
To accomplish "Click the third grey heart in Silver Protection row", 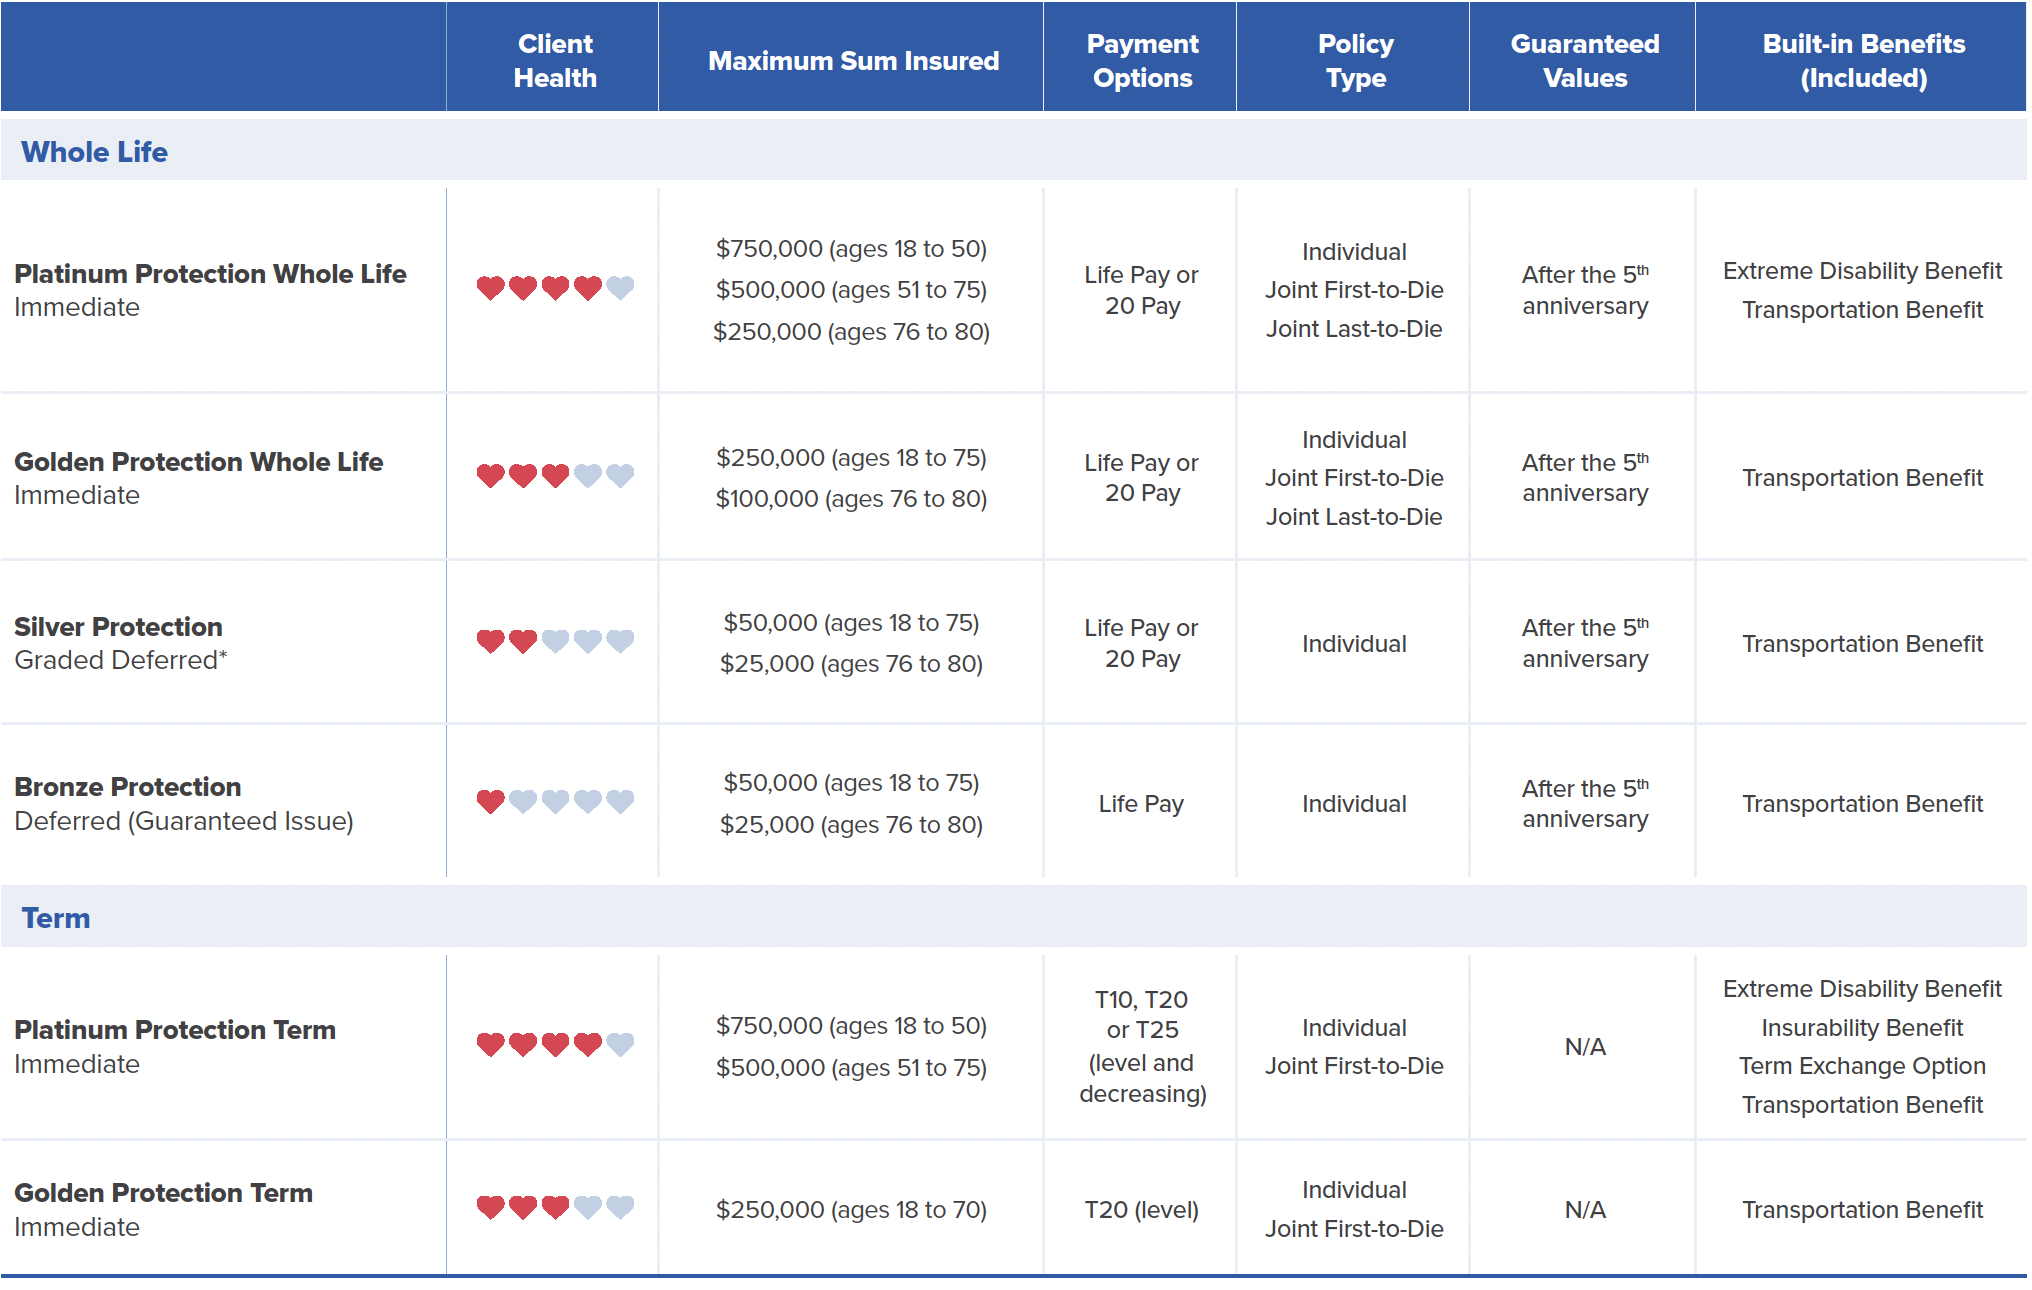I will click(620, 641).
